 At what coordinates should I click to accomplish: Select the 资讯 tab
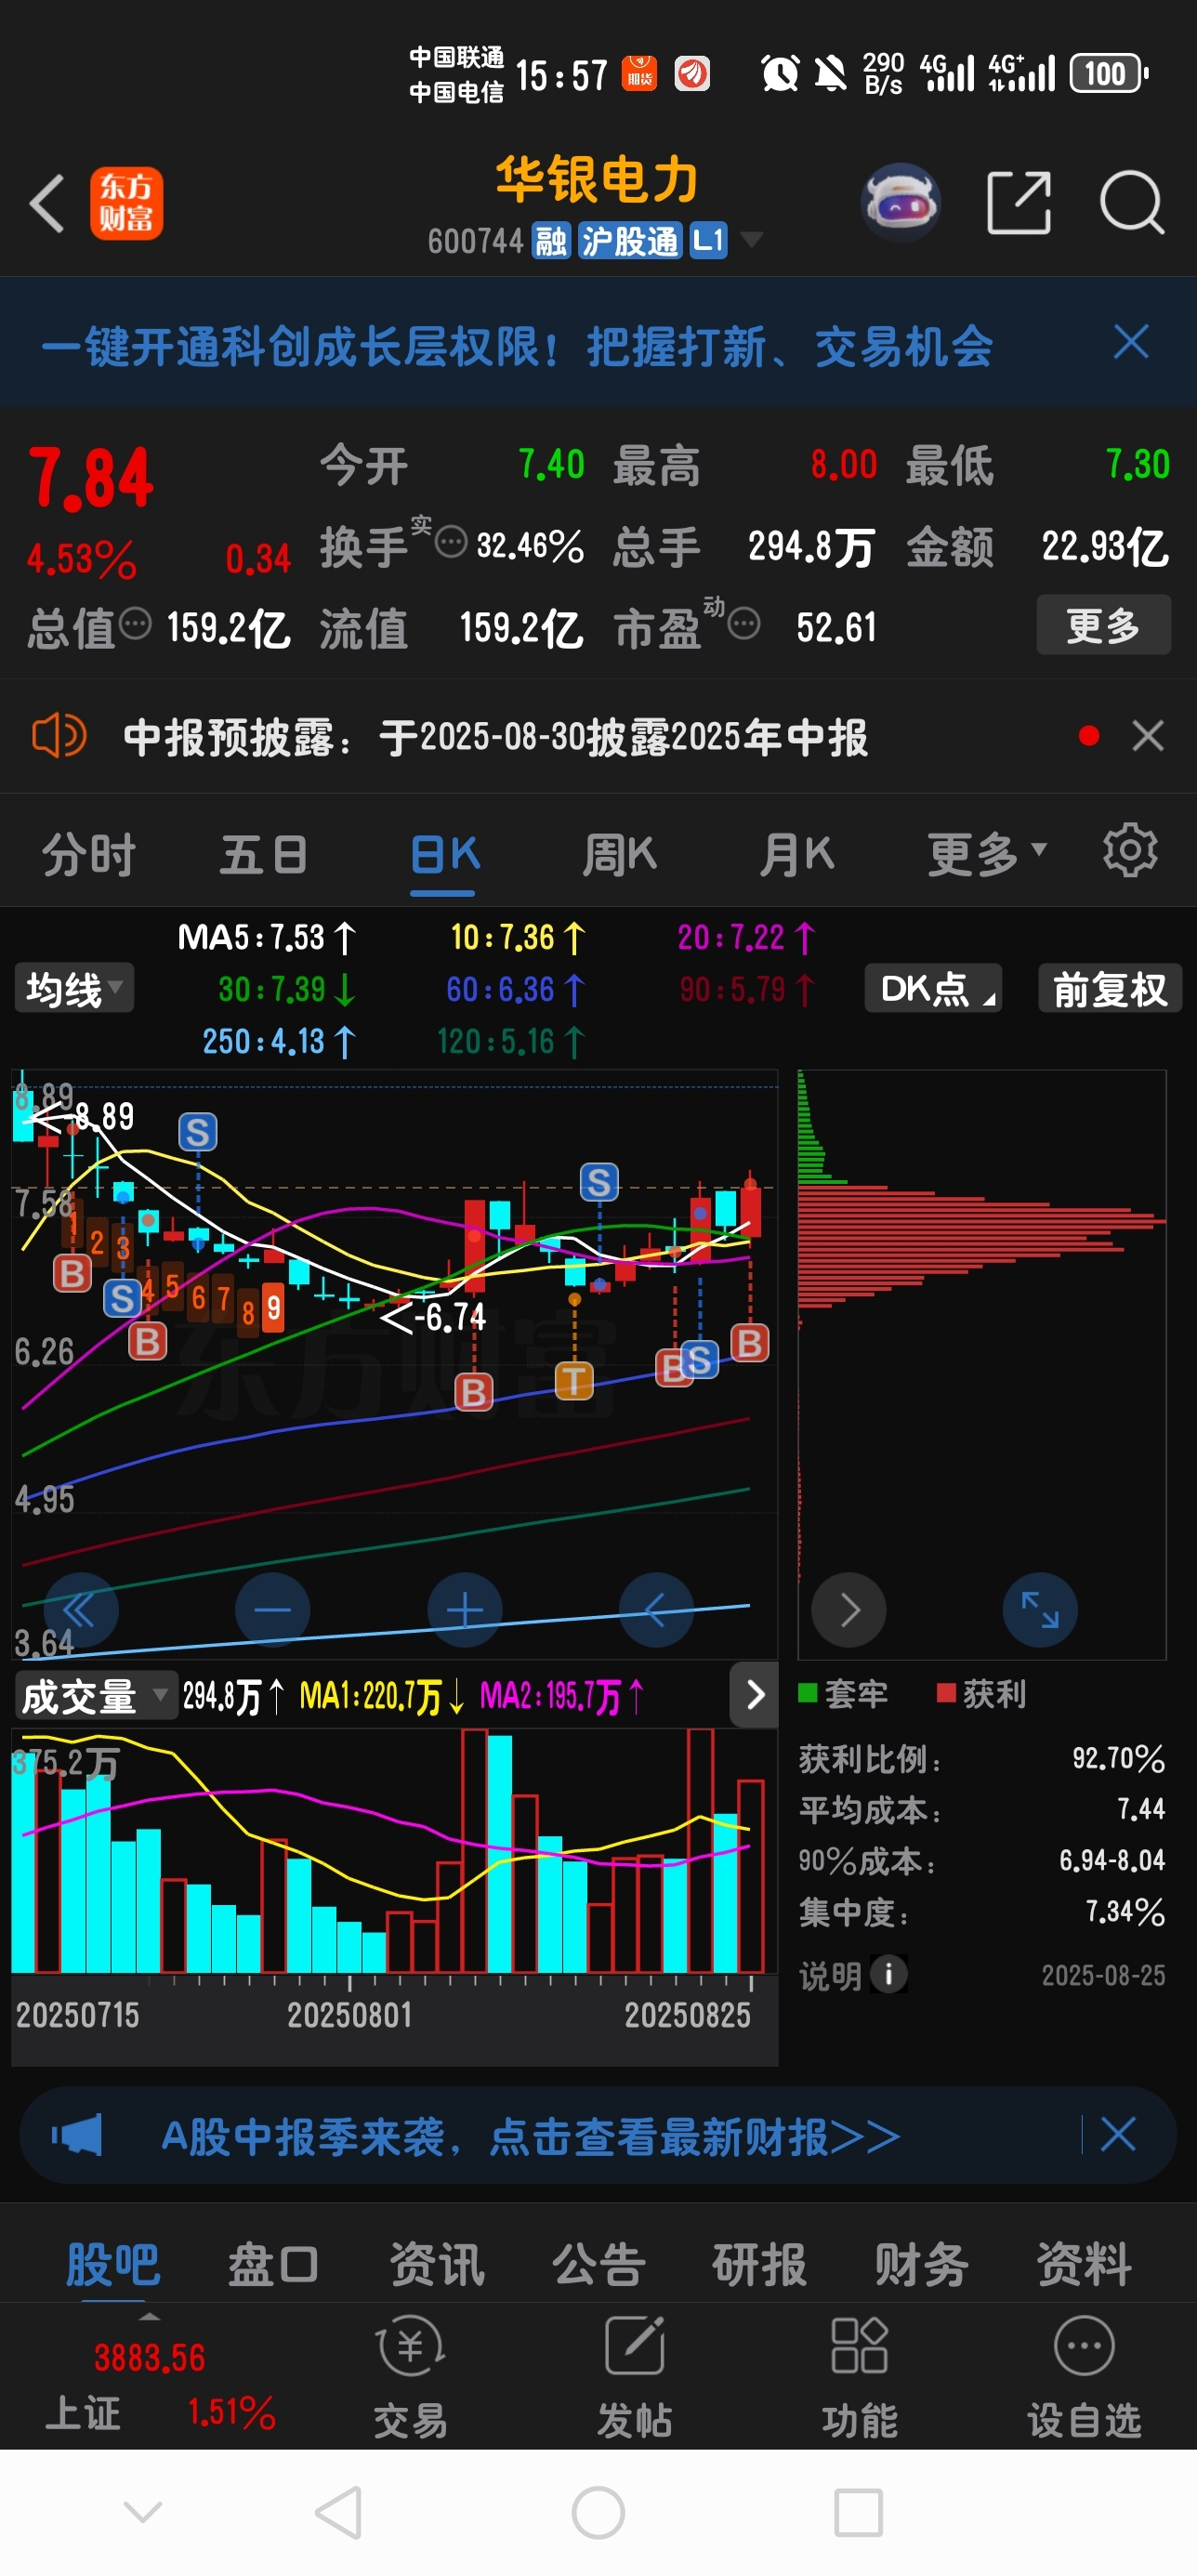tap(437, 2264)
